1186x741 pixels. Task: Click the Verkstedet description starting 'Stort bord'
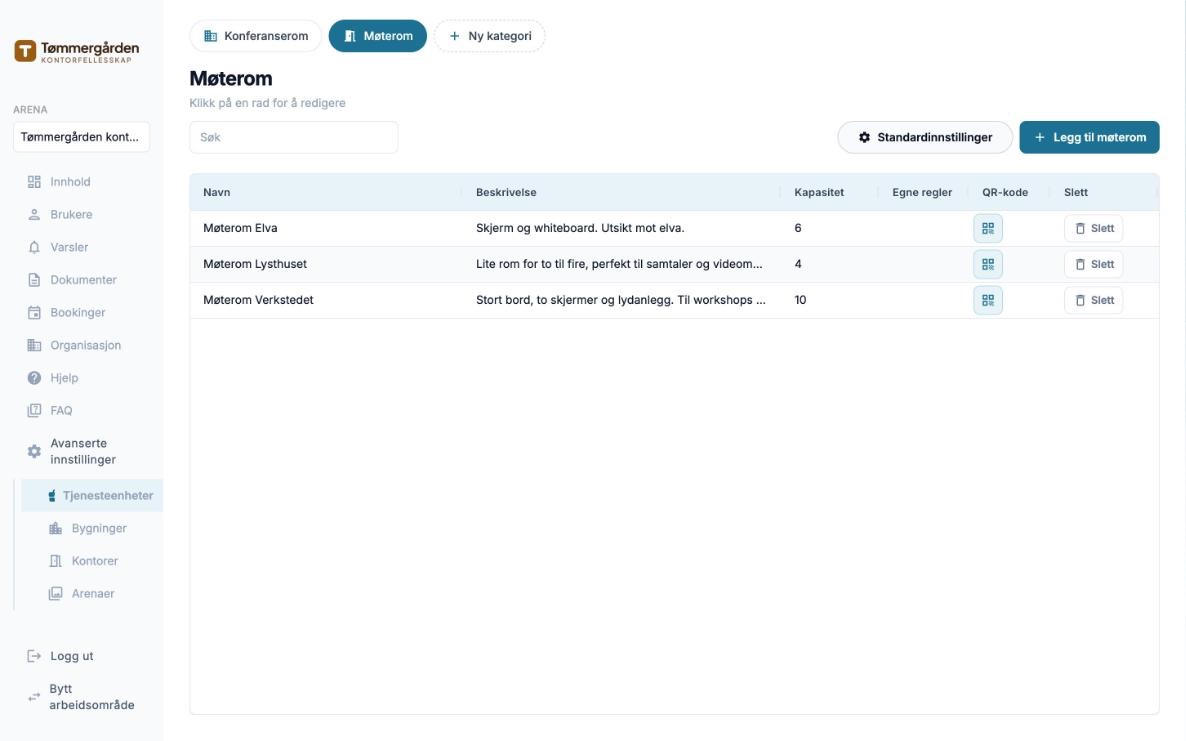[x=620, y=300]
